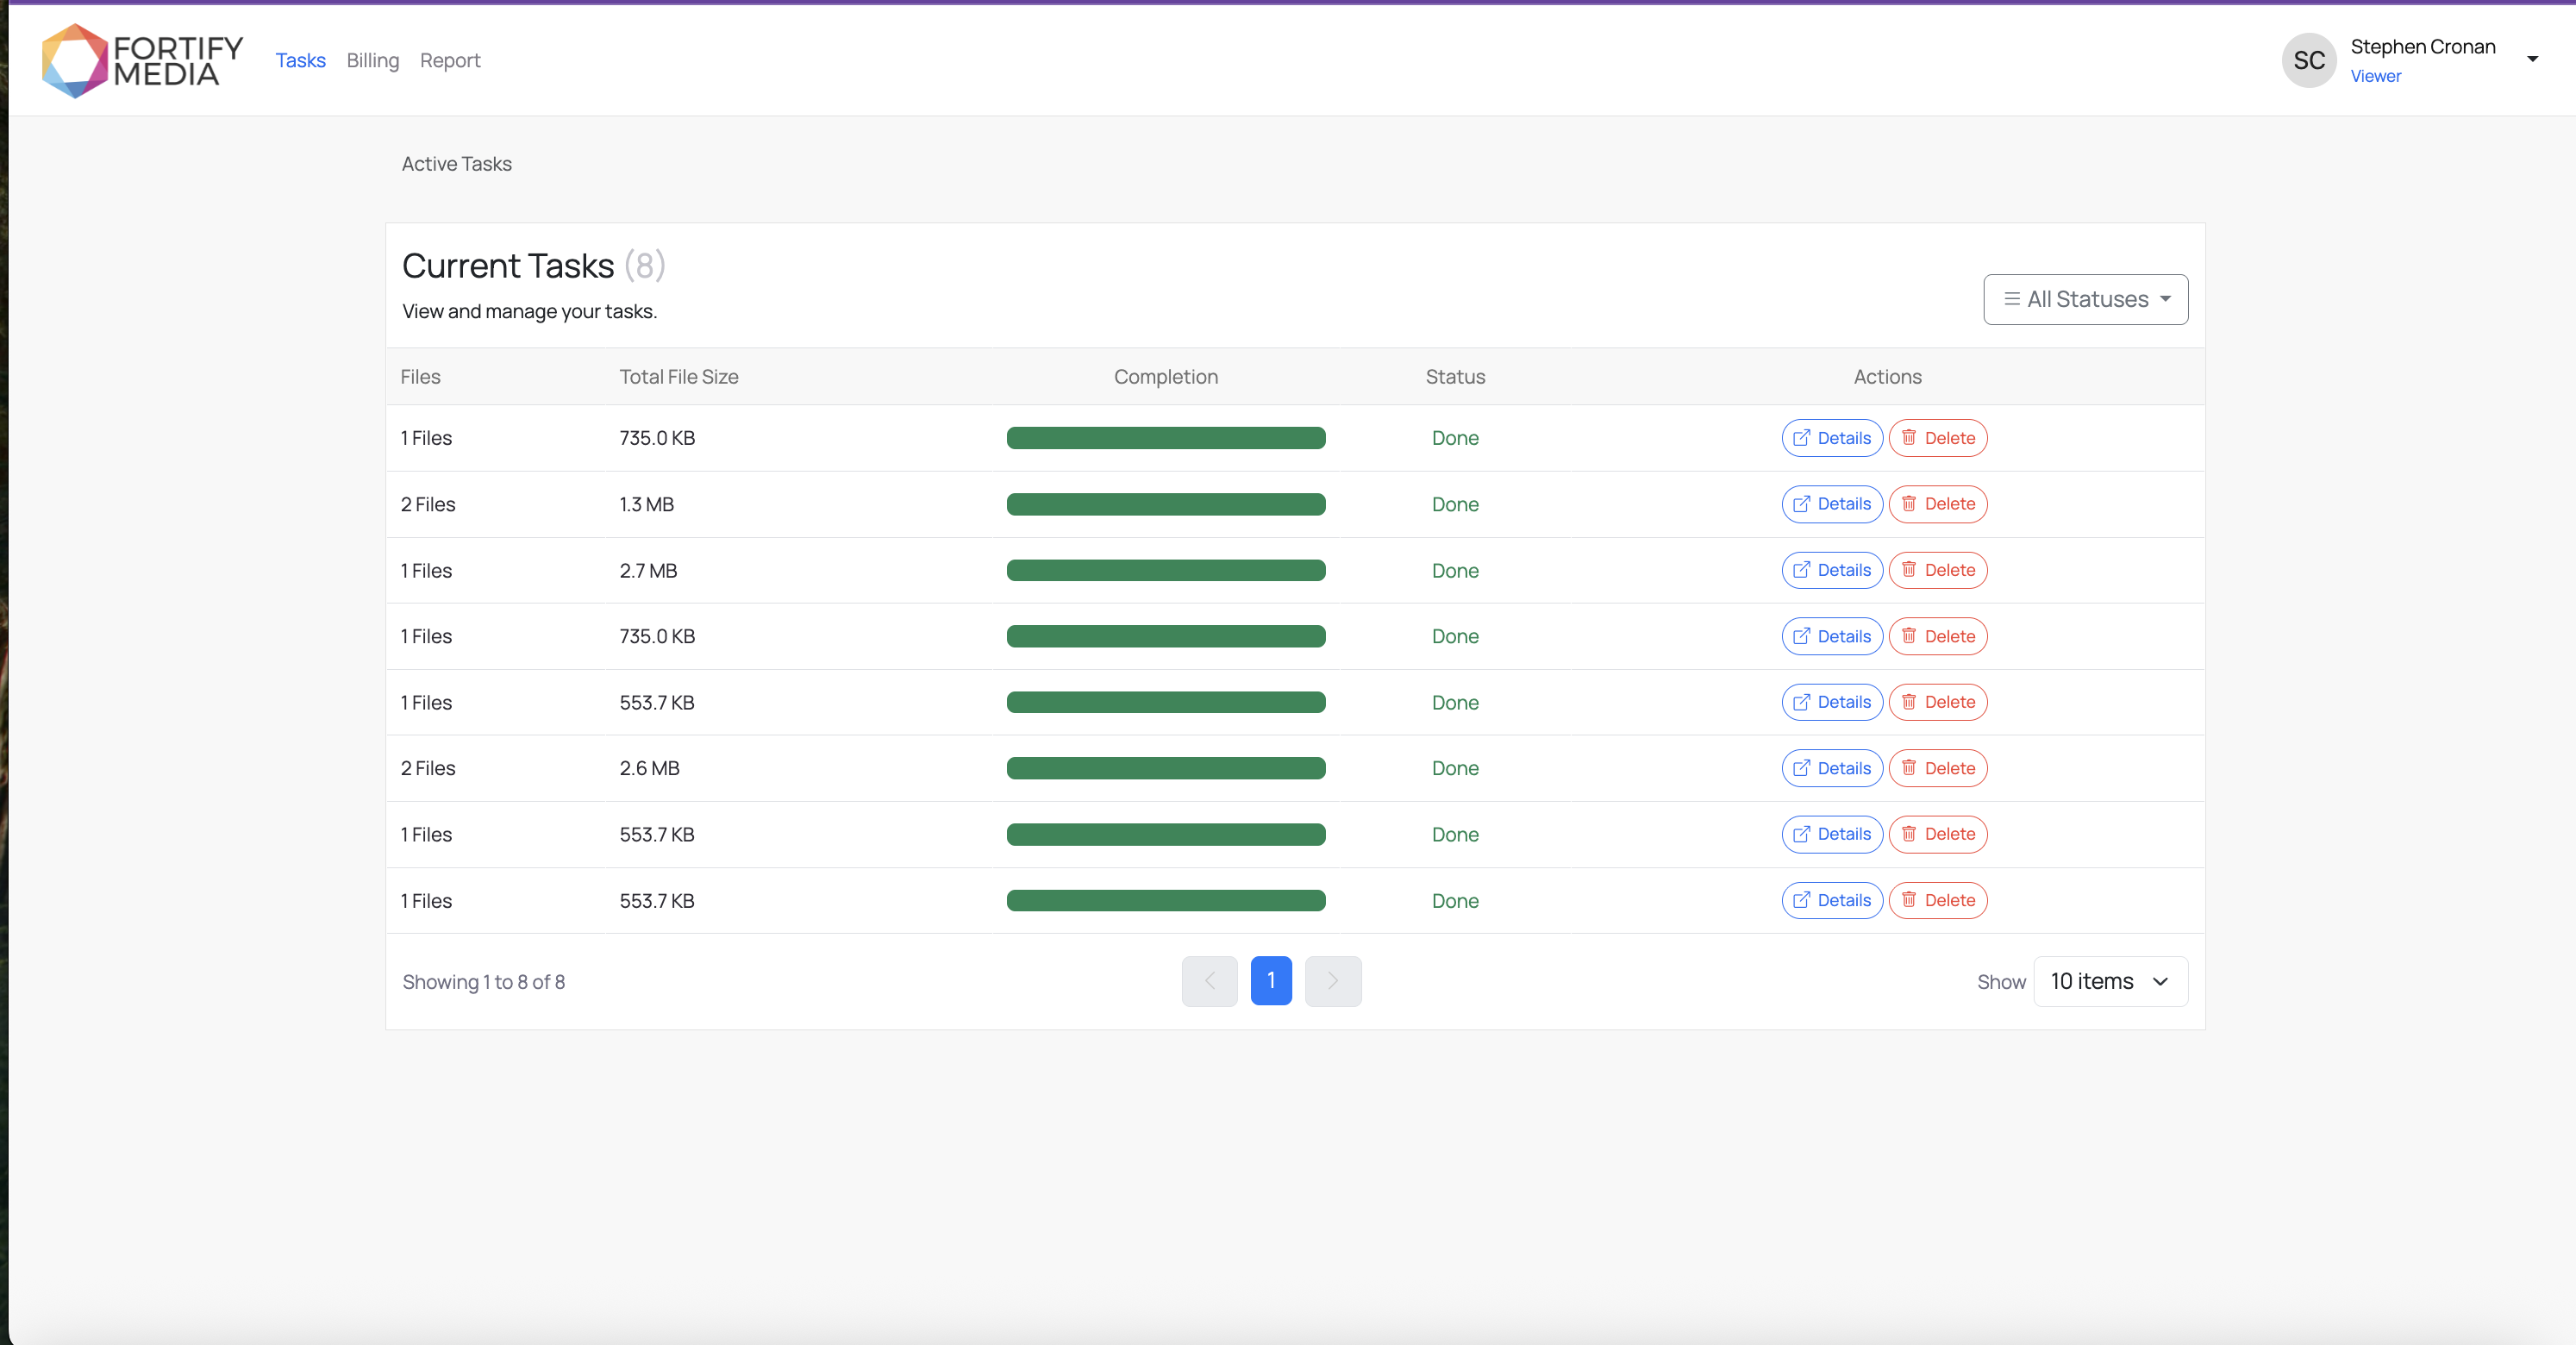This screenshot has height=1345, width=2576.
Task: Click the Completion column header
Action: point(1166,377)
